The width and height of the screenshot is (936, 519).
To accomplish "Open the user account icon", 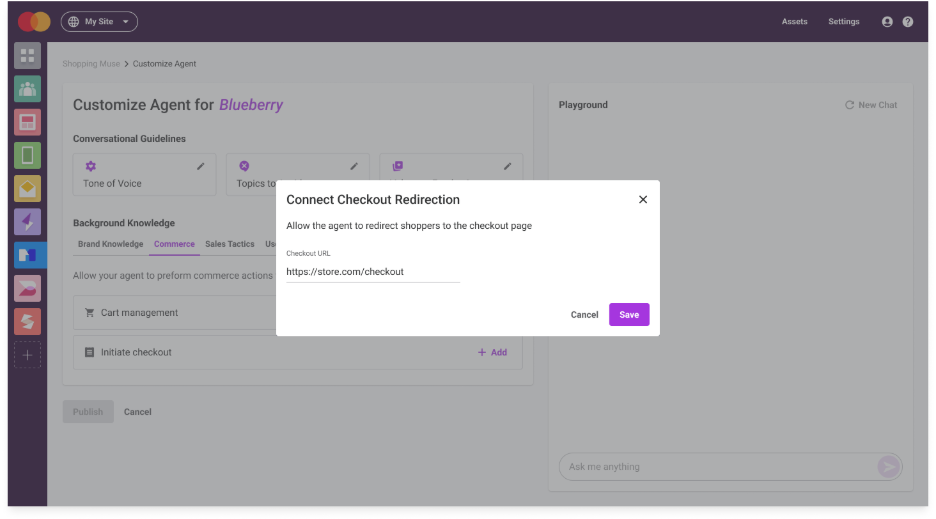I will tap(887, 22).
